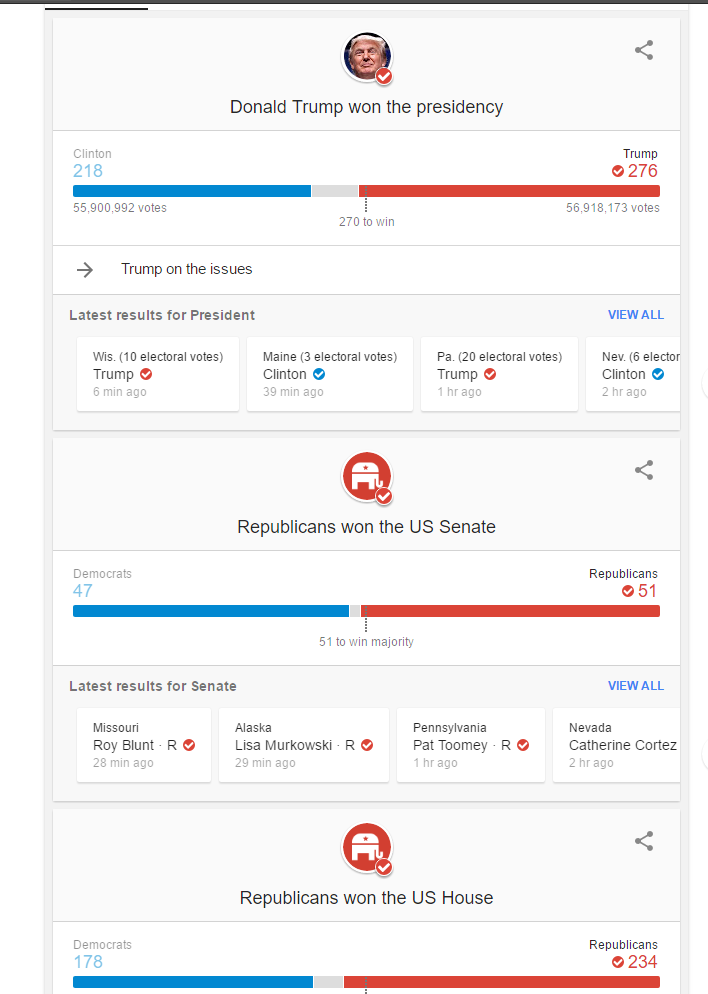708x994 pixels.
Task: Open Maine 3 electoral votes result card
Action: [x=329, y=374]
